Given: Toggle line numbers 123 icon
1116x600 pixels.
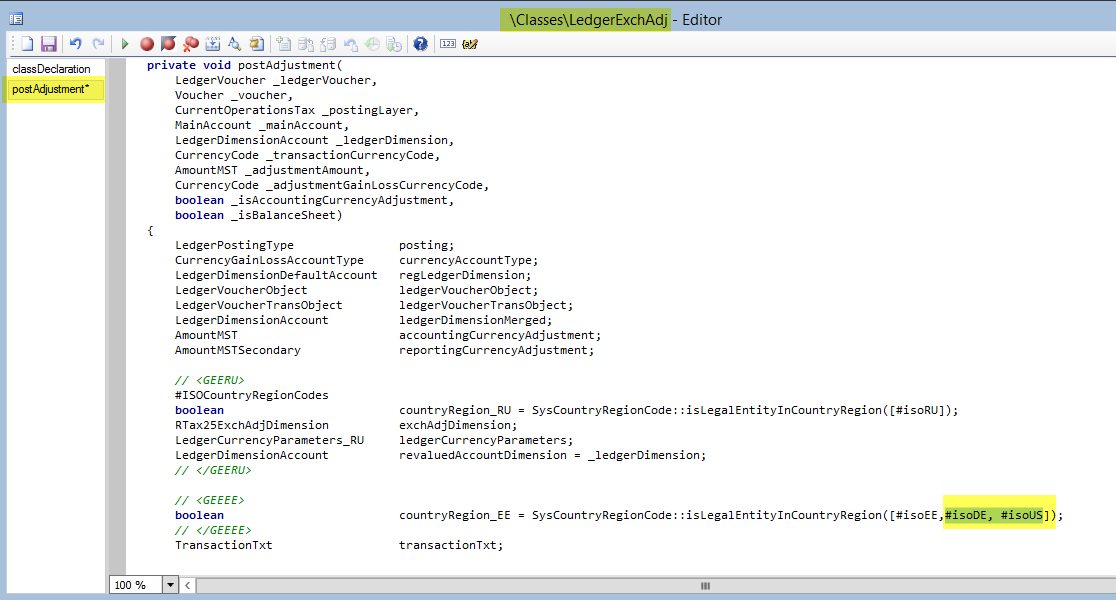Looking at the screenshot, I should [x=447, y=44].
